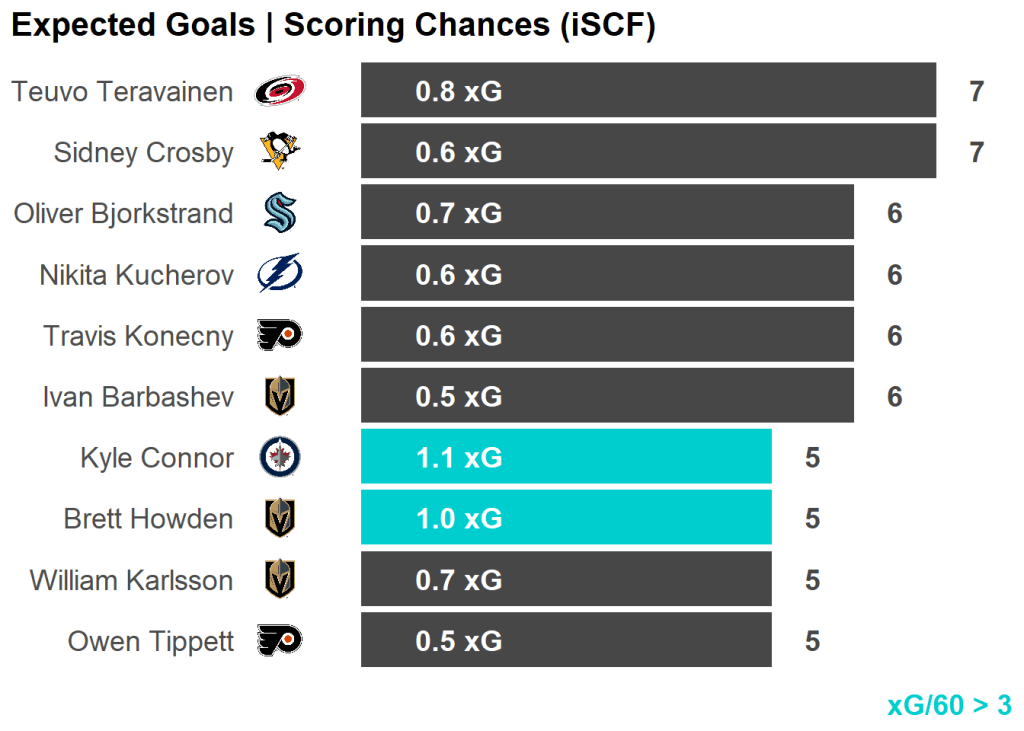1024x731 pixels.
Task: Click the Flyers logo next to Travis Konecny
Action: coord(280,335)
